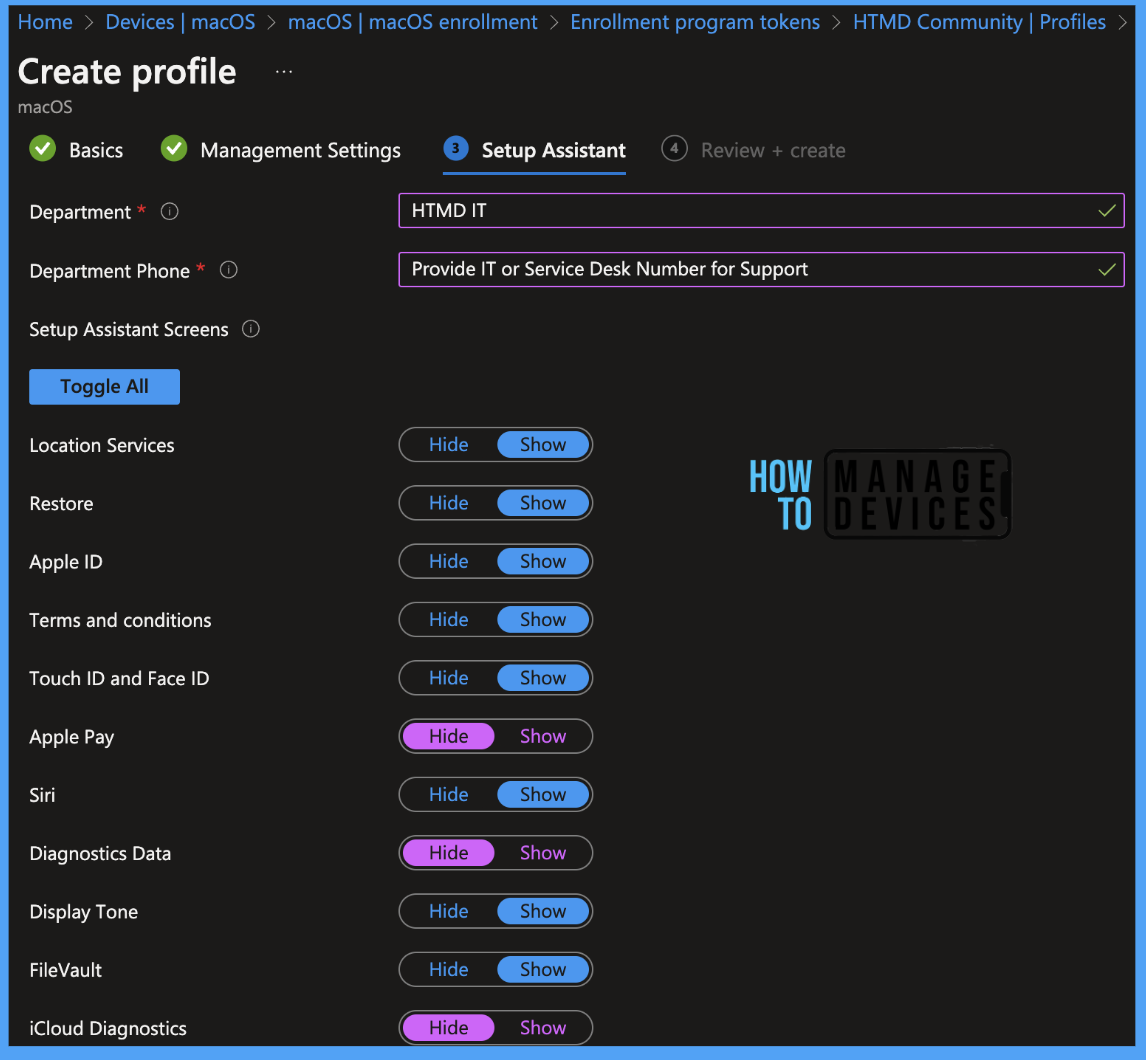Set Terms and conditions to Hide
1146x1060 pixels.
click(449, 619)
